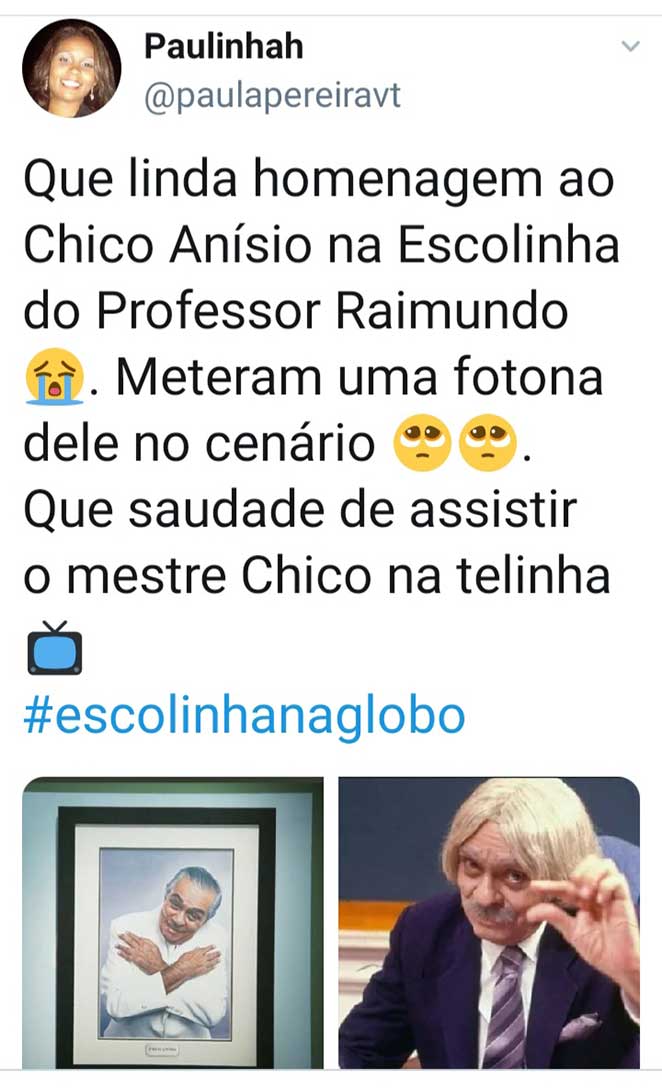The image size is (662, 1091).
Task: Click the text line 'Que linda homenagem ao'
Action: 319,181
